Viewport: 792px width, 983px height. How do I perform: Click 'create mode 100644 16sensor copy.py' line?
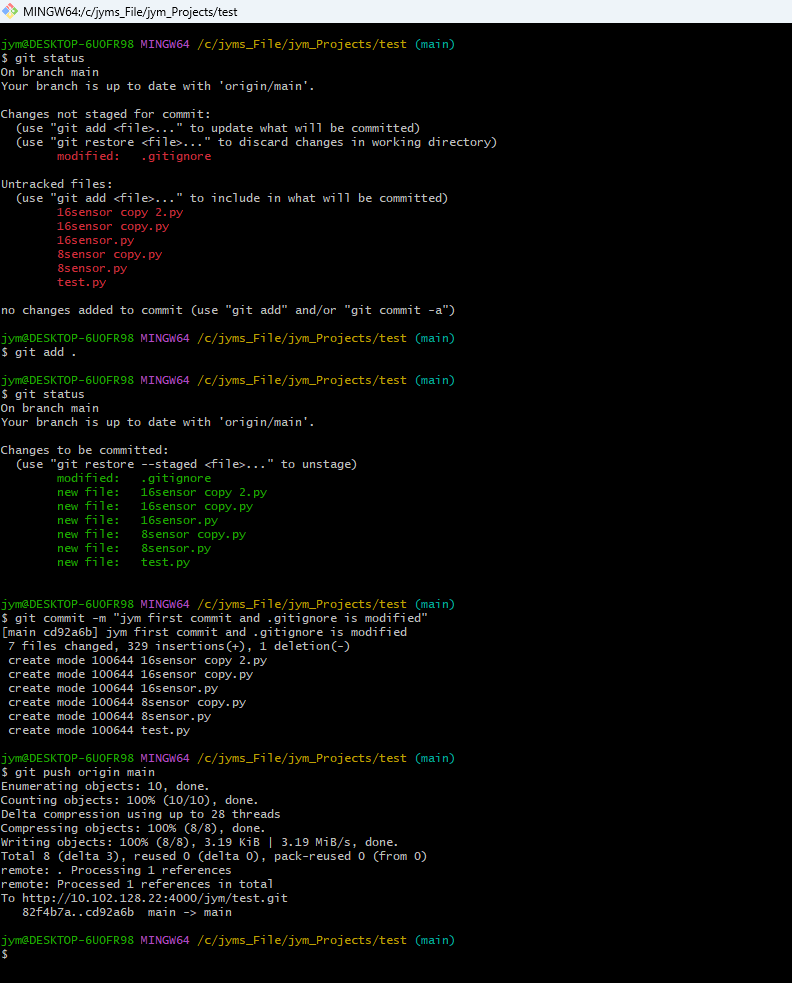click(130, 675)
